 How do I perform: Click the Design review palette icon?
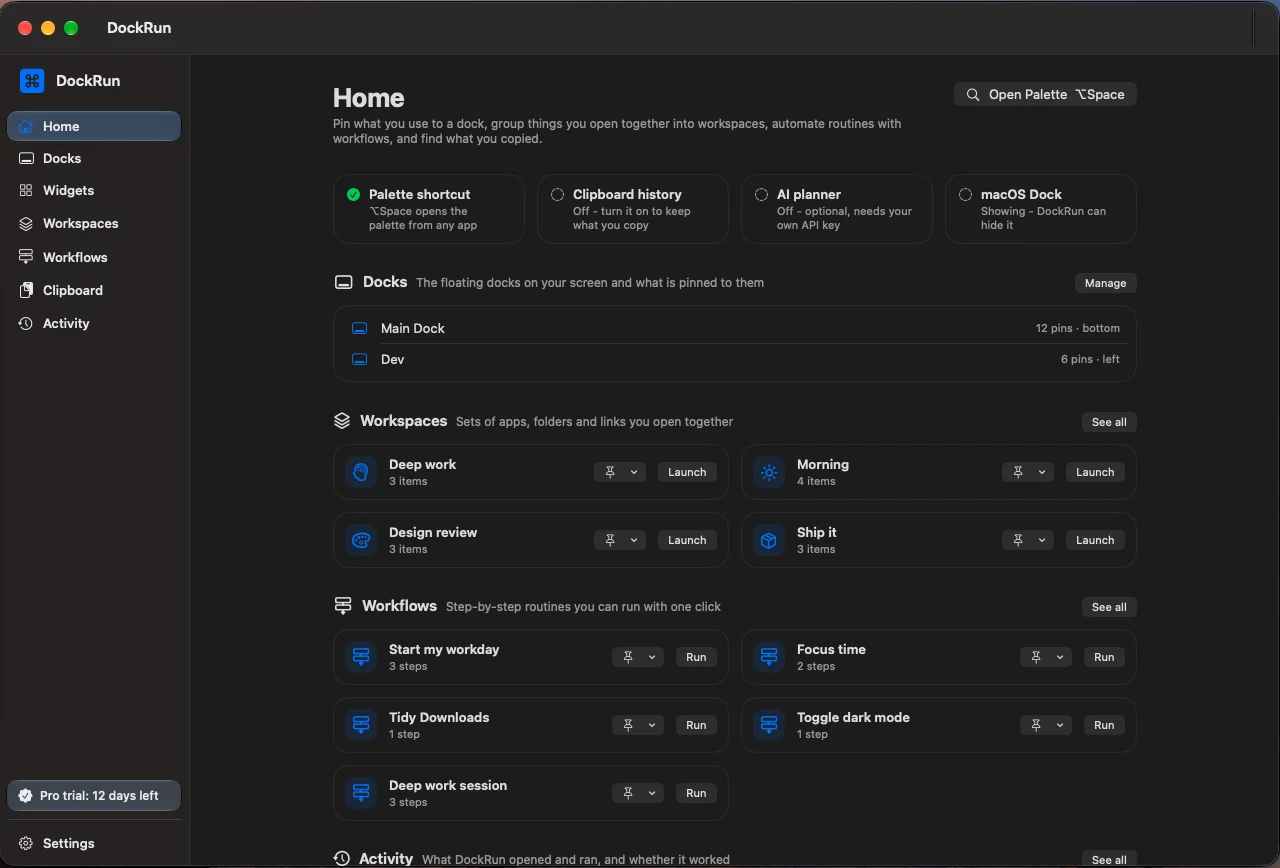(x=361, y=540)
